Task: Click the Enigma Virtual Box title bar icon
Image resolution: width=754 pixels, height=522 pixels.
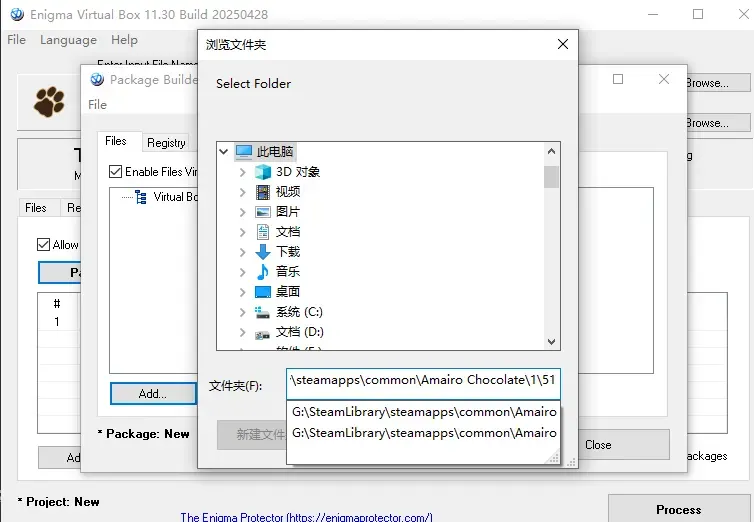Action: [x=17, y=14]
